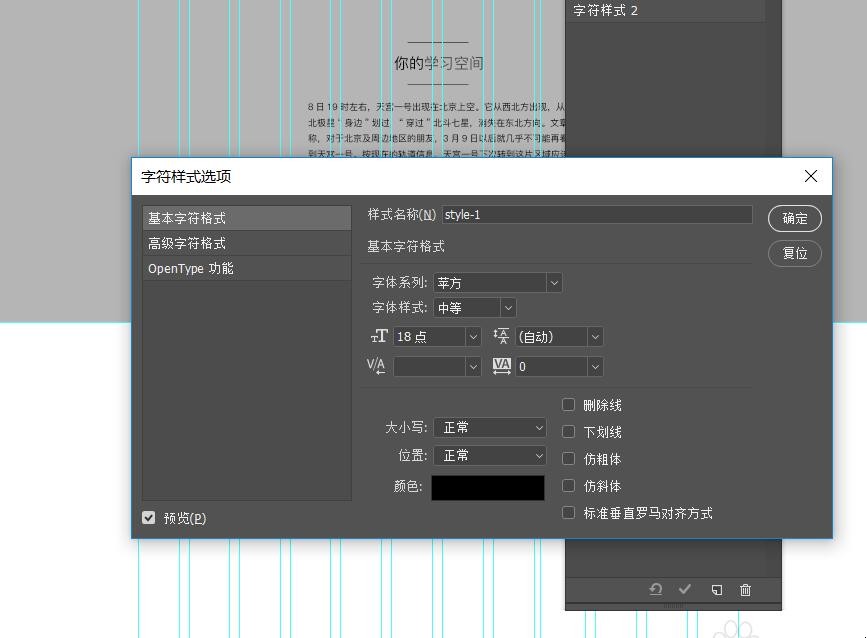Click the 确定 confirm button
This screenshot has width=867, height=638.
794,218
